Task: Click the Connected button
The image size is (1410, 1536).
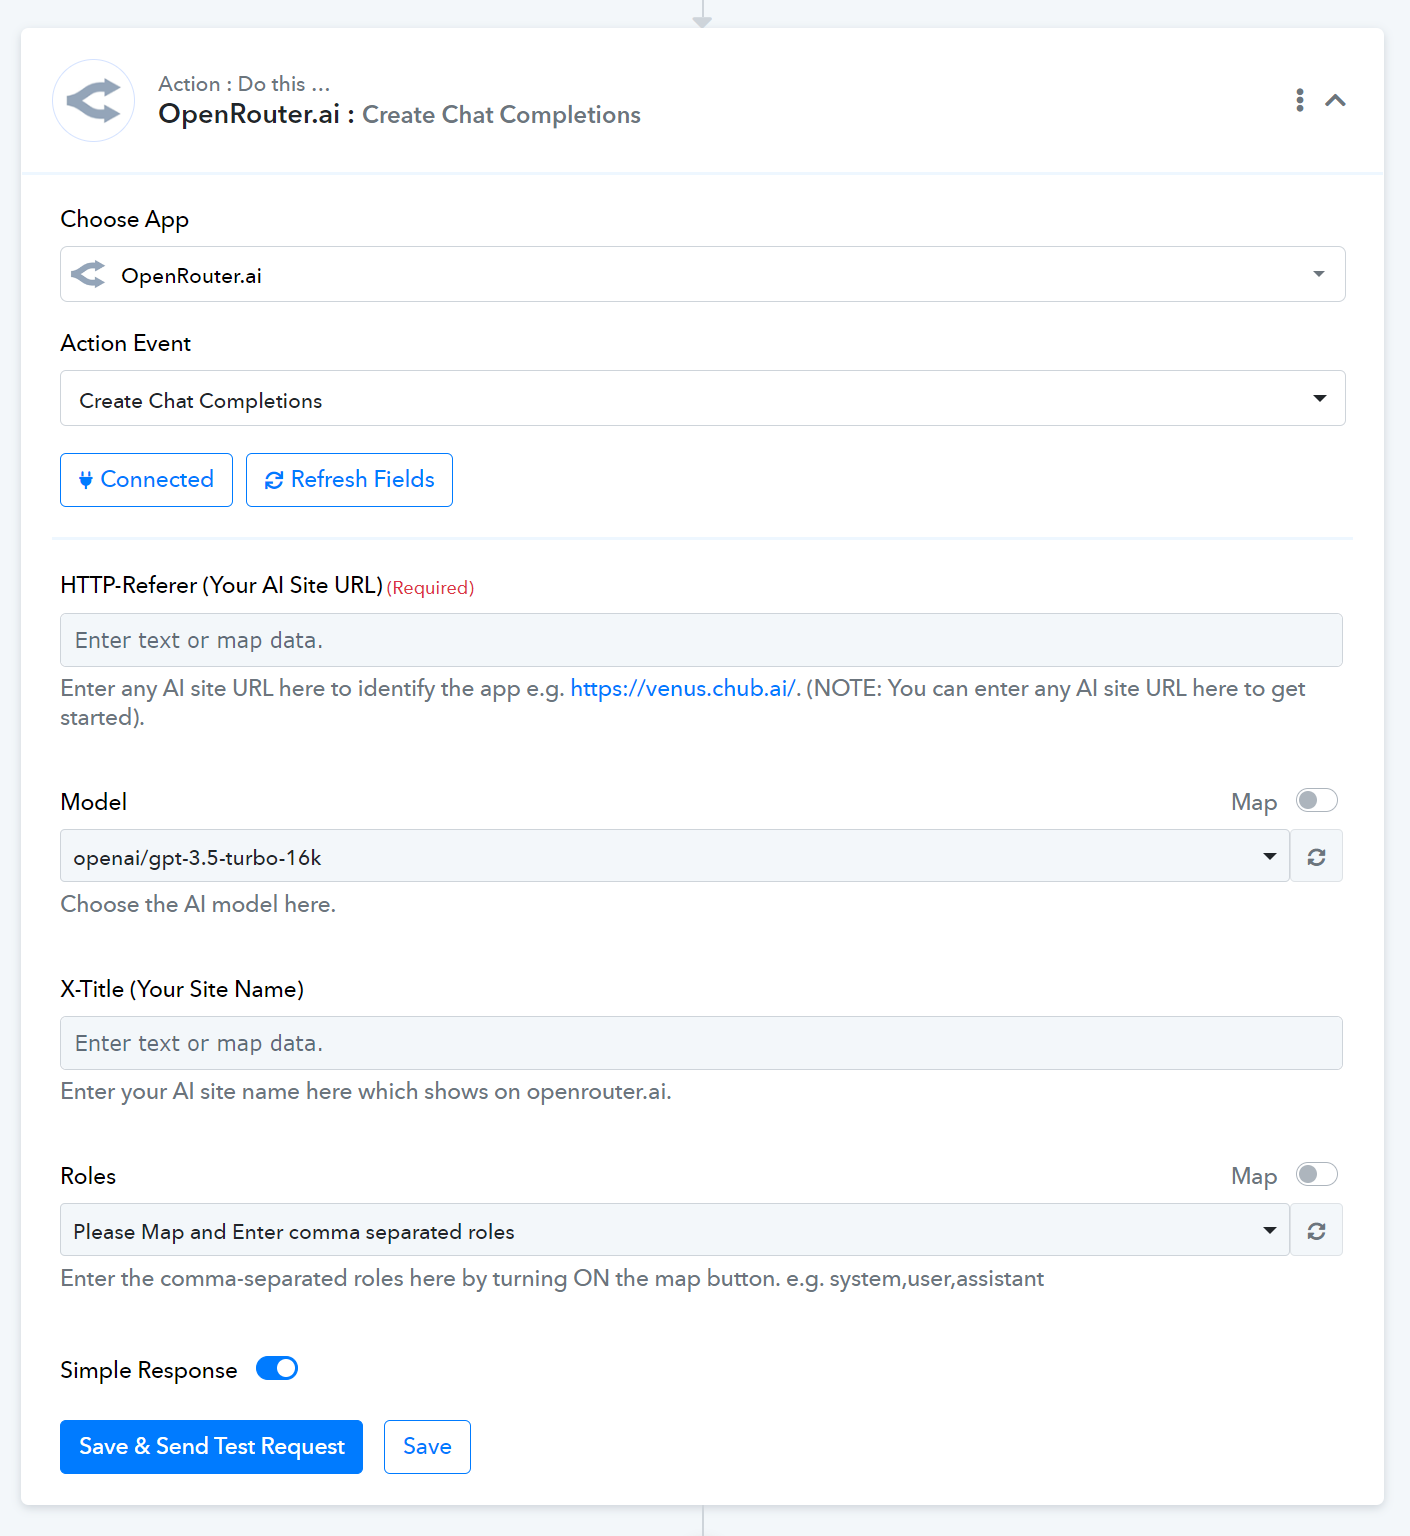Action: [146, 480]
